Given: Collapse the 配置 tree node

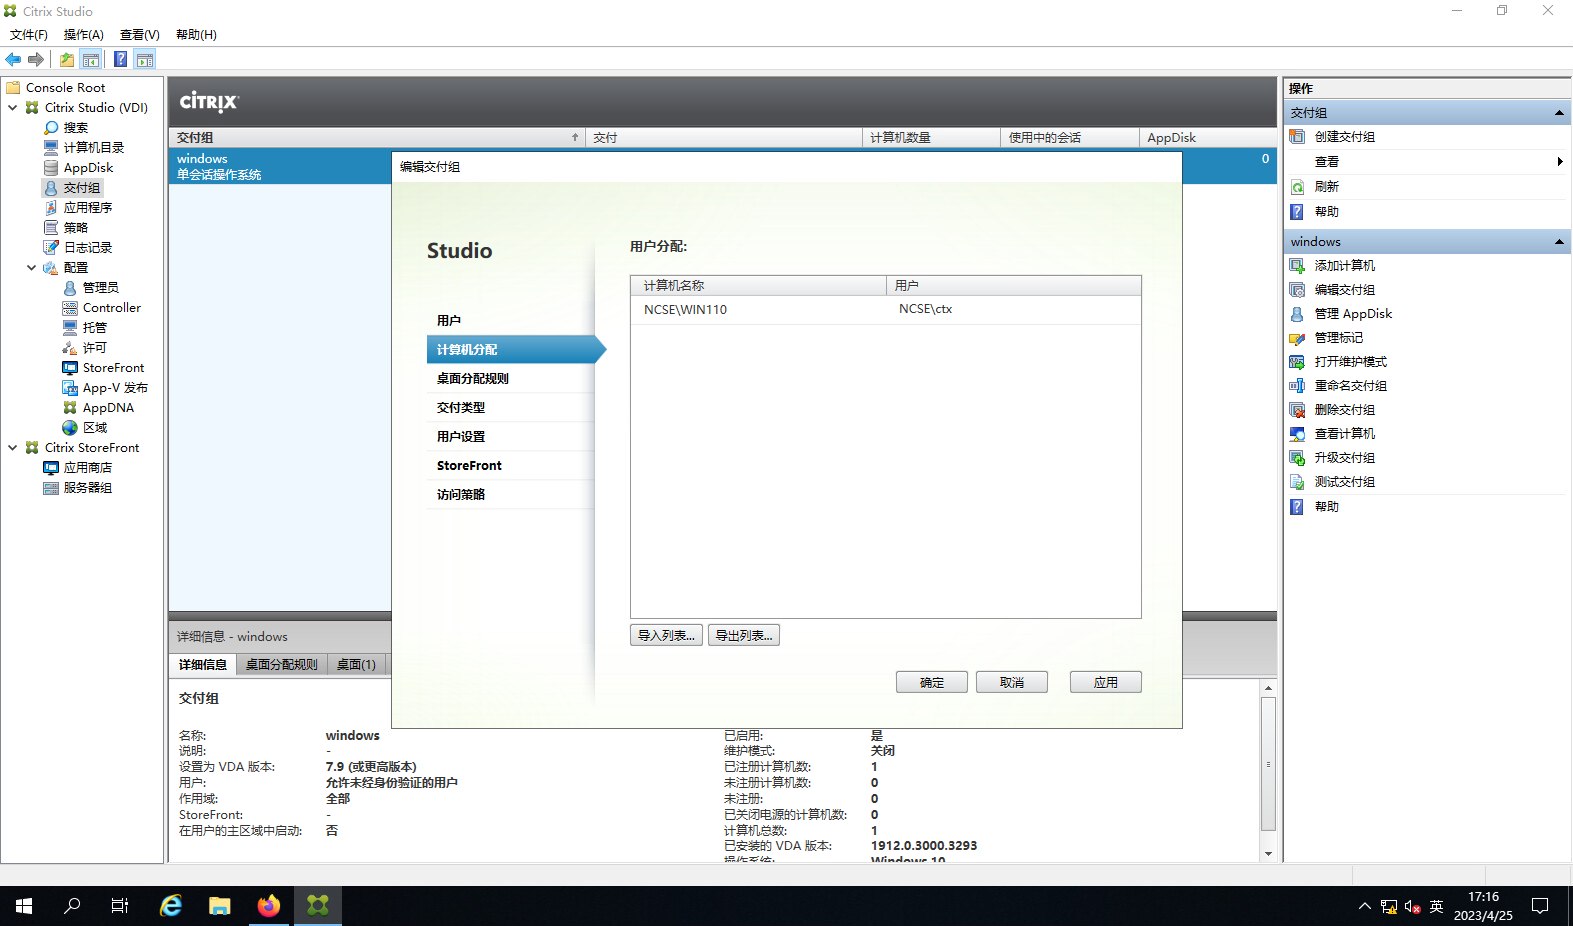Looking at the screenshot, I should (x=32, y=268).
